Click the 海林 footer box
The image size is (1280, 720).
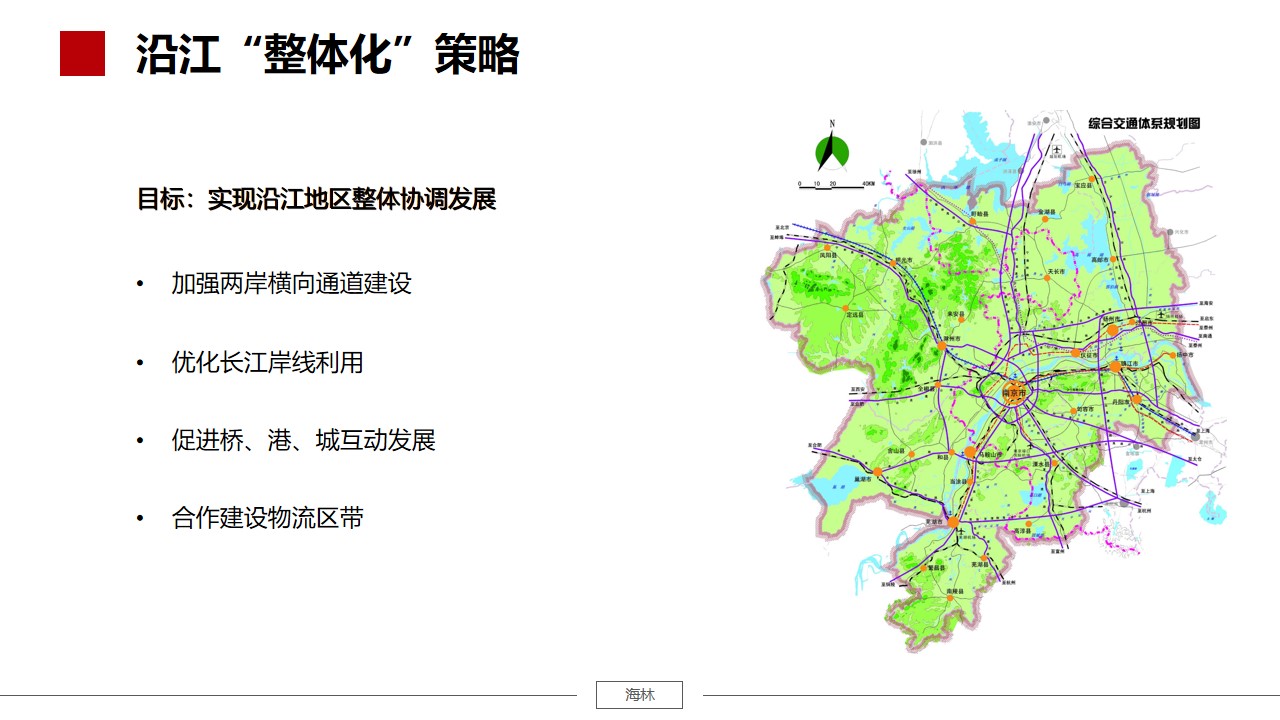pos(639,695)
